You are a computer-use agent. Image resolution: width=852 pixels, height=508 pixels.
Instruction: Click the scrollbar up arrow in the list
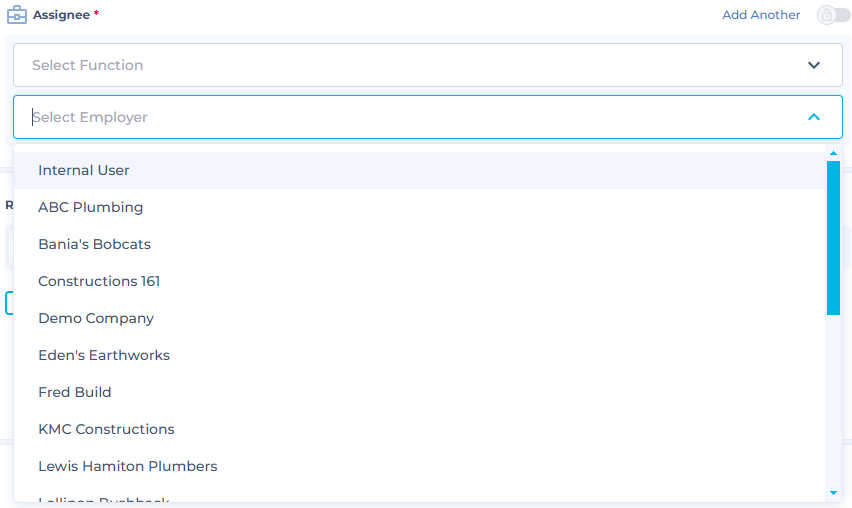tap(833, 153)
